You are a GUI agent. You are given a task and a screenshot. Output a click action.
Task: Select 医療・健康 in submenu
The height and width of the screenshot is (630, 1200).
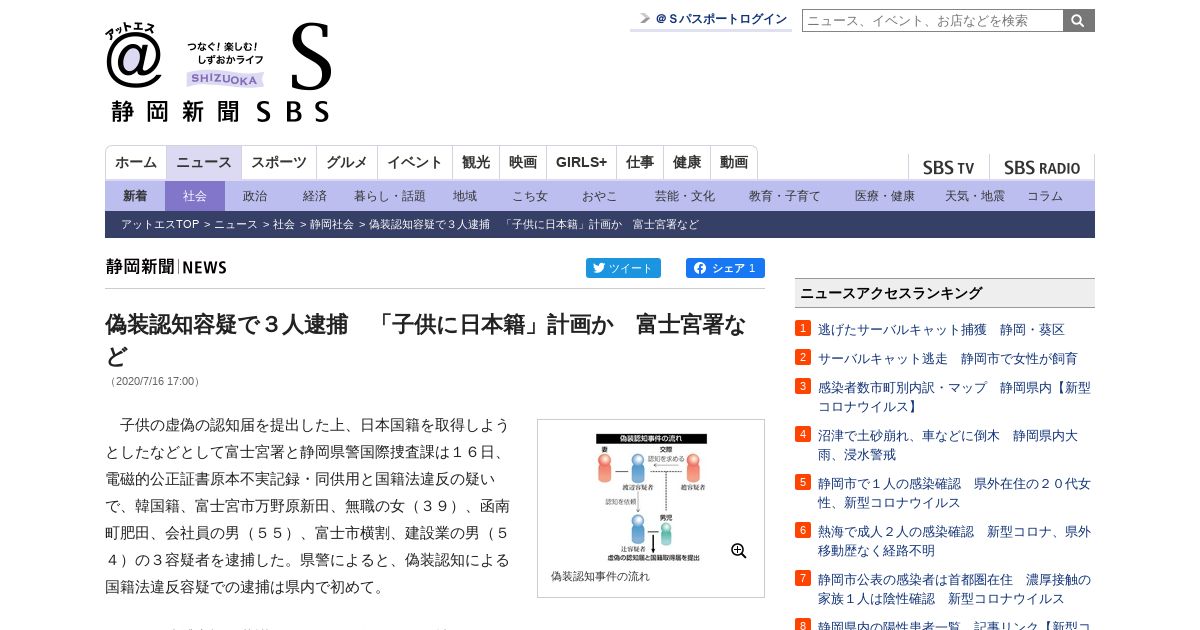point(885,196)
